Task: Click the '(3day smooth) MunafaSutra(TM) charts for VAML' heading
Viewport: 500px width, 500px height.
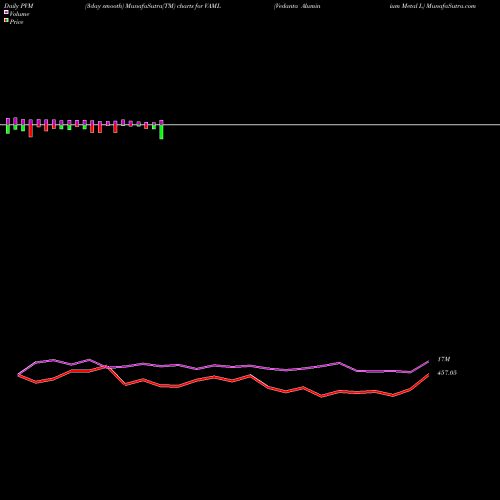Action: [x=153, y=6]
